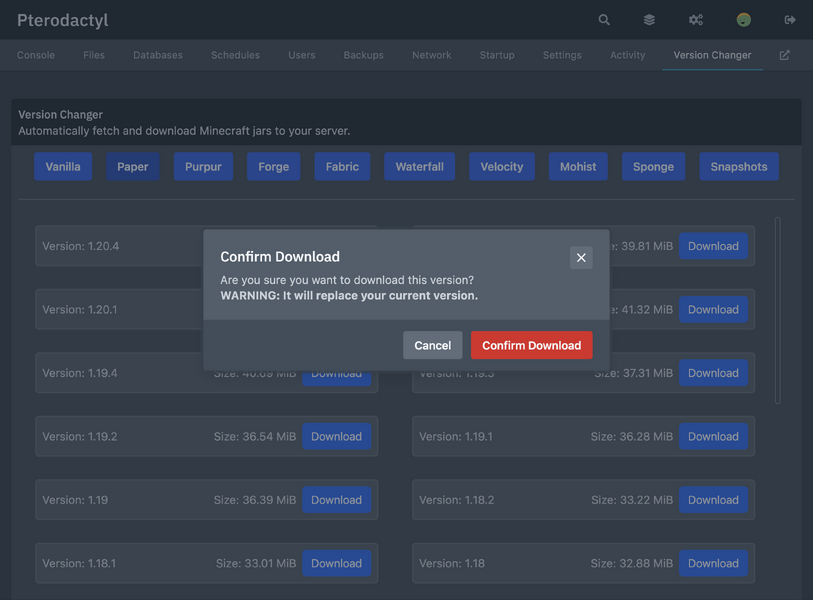The image size is (813, 600).
Task: Open the Files tab
Action: [94, 55]
